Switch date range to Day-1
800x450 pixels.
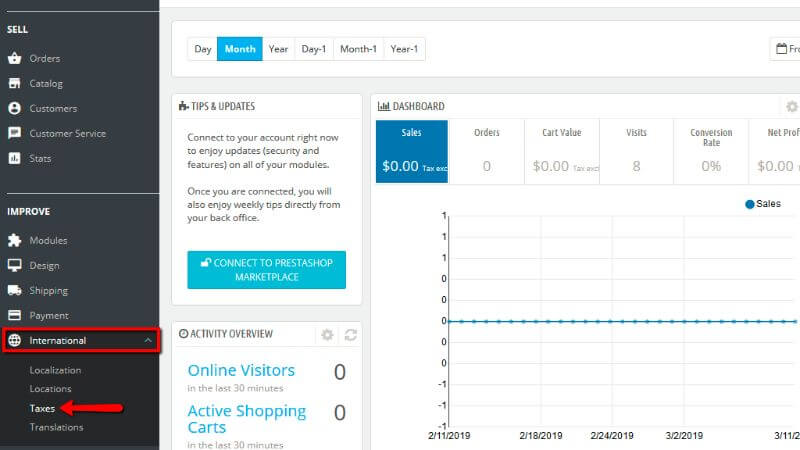click(x=314, y=49)
